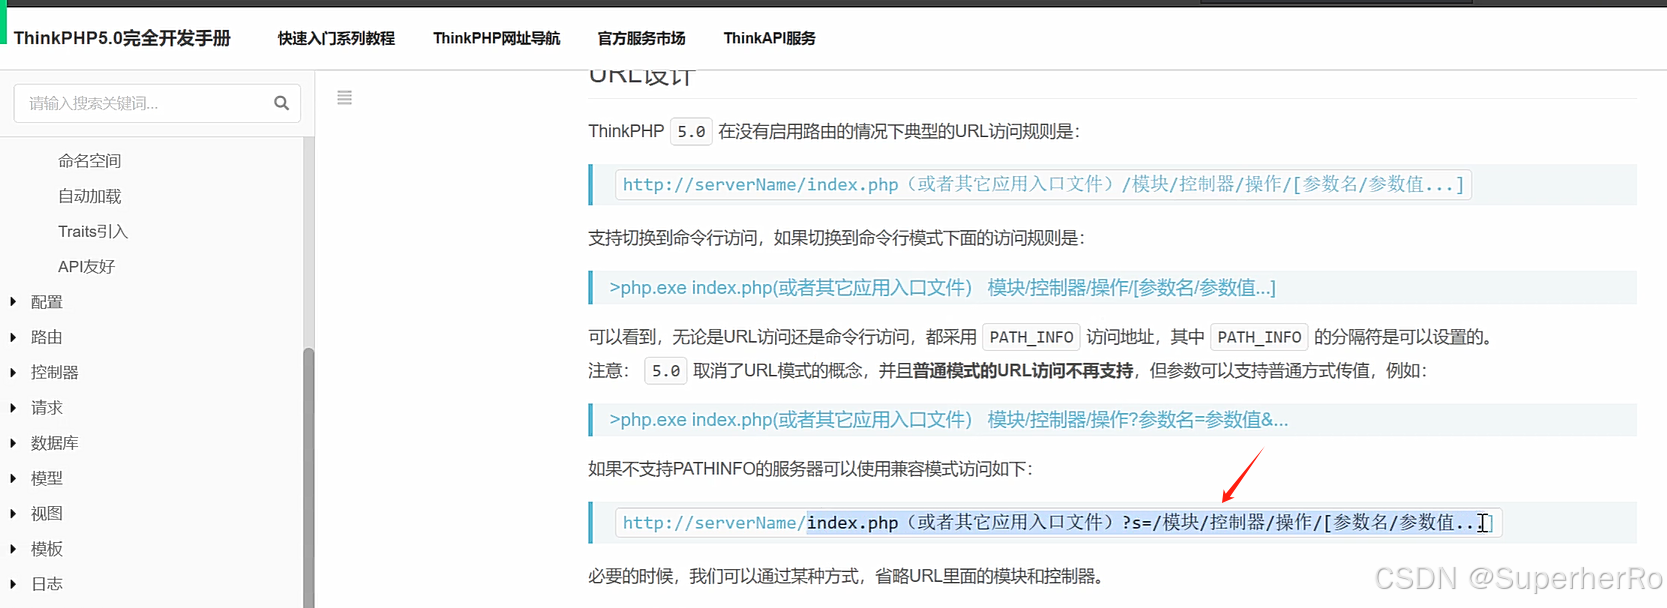Select the 请求 sidebar entry
This screenshot has width=1667, height=608.
(47, 408)
